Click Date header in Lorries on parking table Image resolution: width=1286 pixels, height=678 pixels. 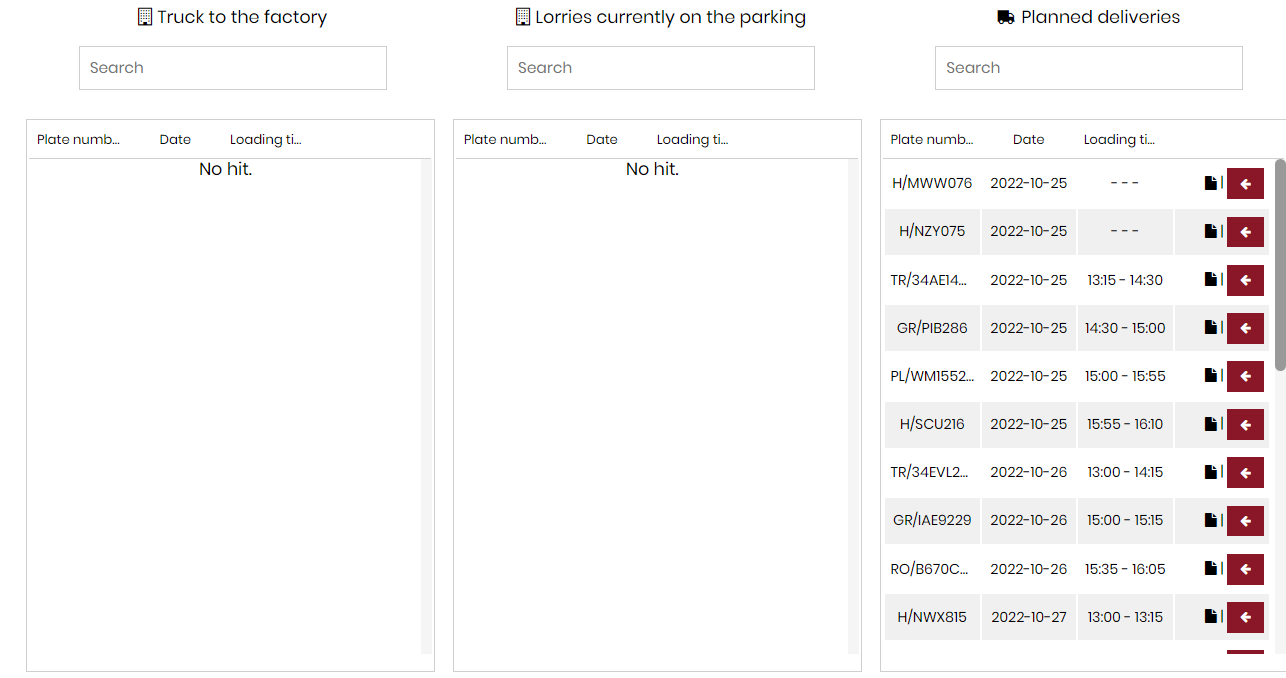click(601, 140)
